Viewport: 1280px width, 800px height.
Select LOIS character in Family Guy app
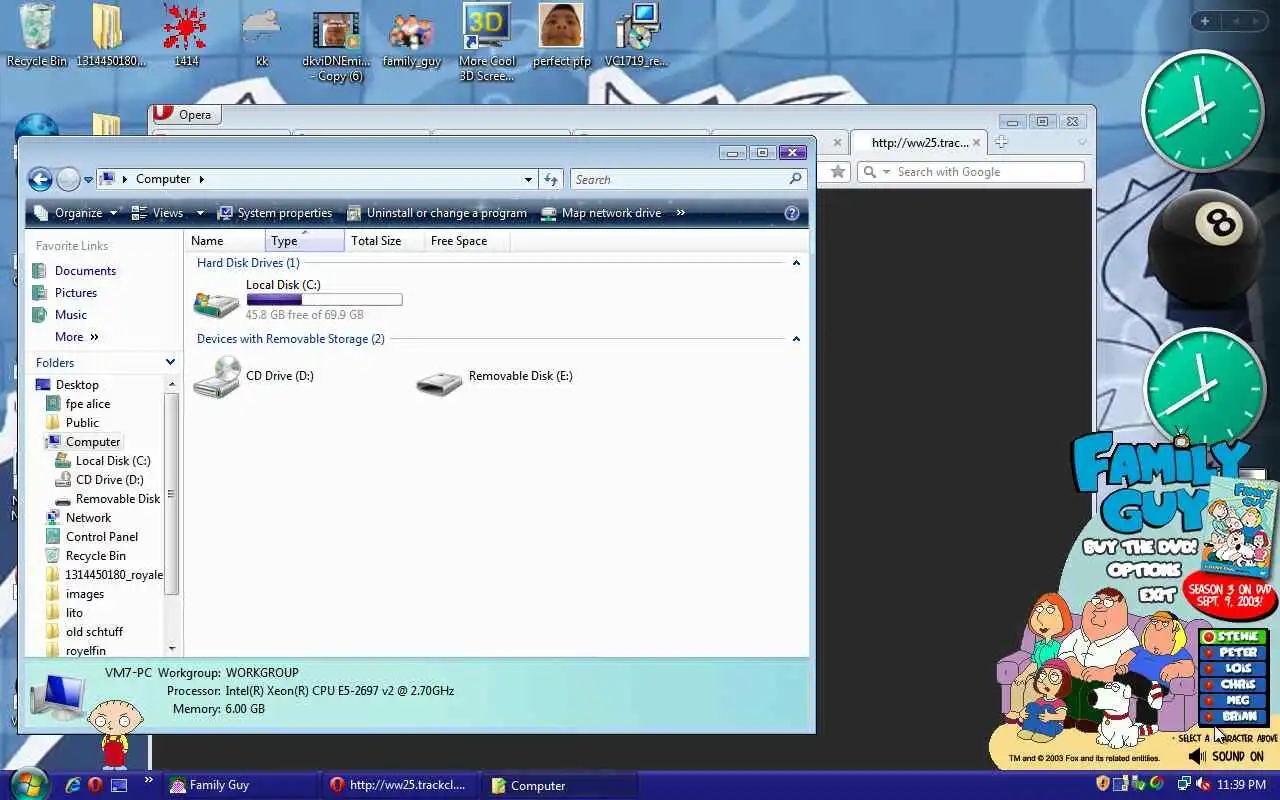1233,669
